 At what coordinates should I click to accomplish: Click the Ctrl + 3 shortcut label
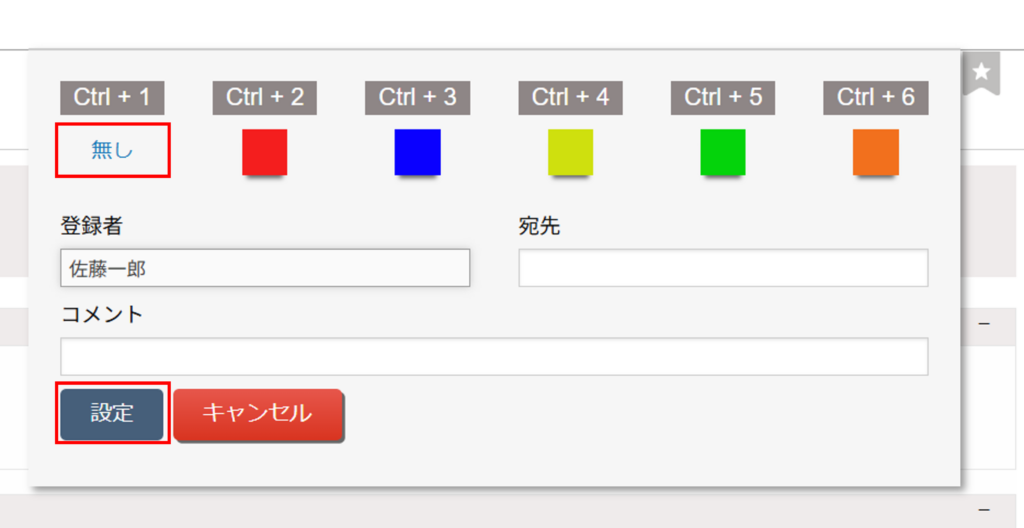click(418, 97)
